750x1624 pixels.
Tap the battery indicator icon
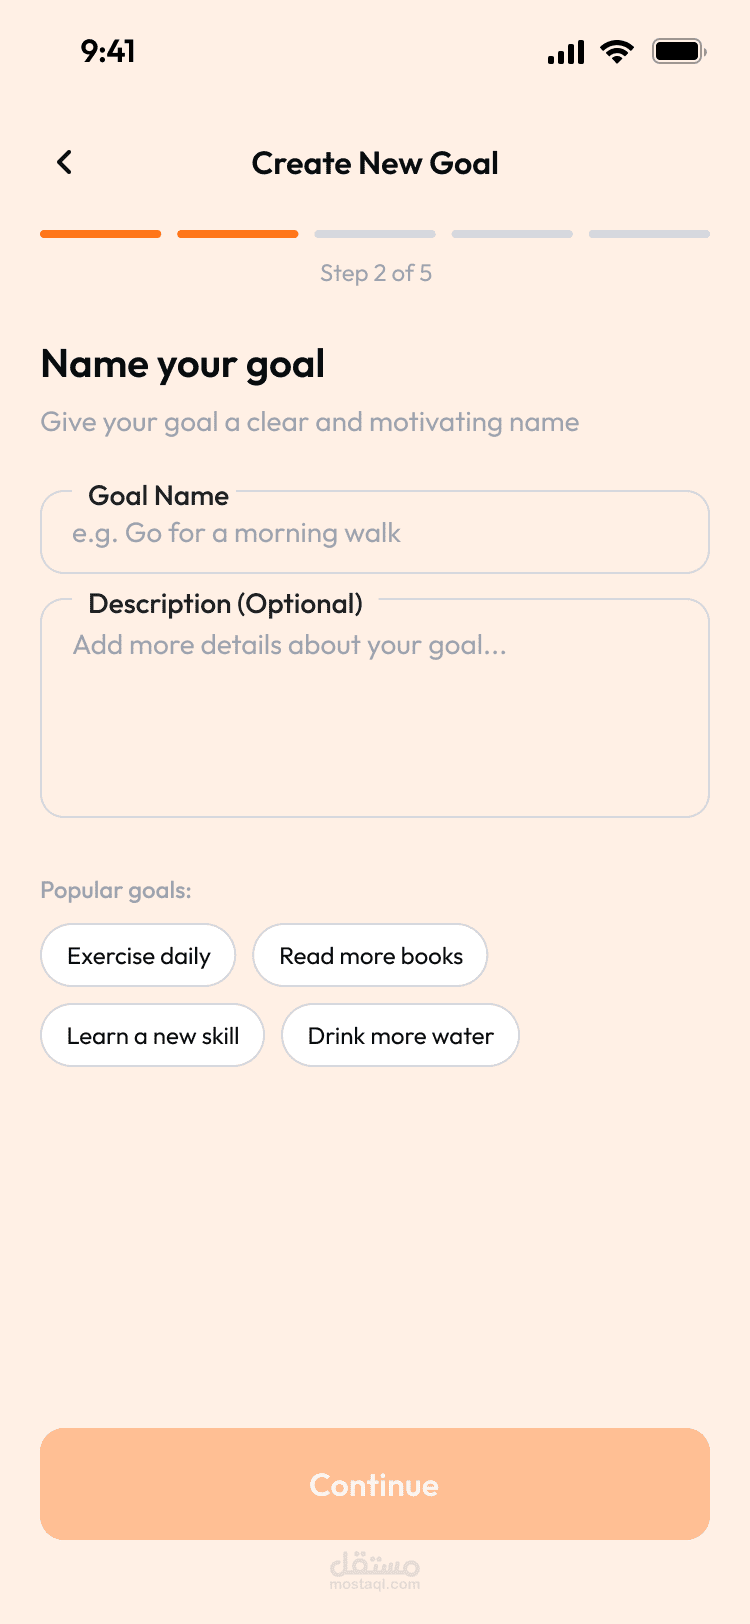pos(679,51)
